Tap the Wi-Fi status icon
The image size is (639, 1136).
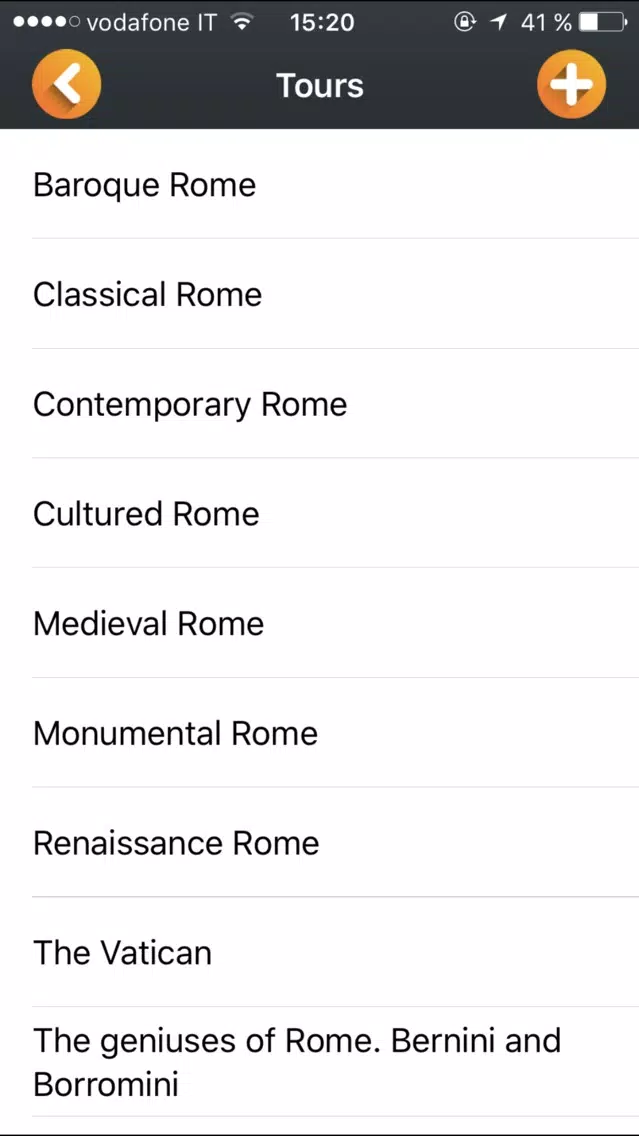(x=241, y=22)
